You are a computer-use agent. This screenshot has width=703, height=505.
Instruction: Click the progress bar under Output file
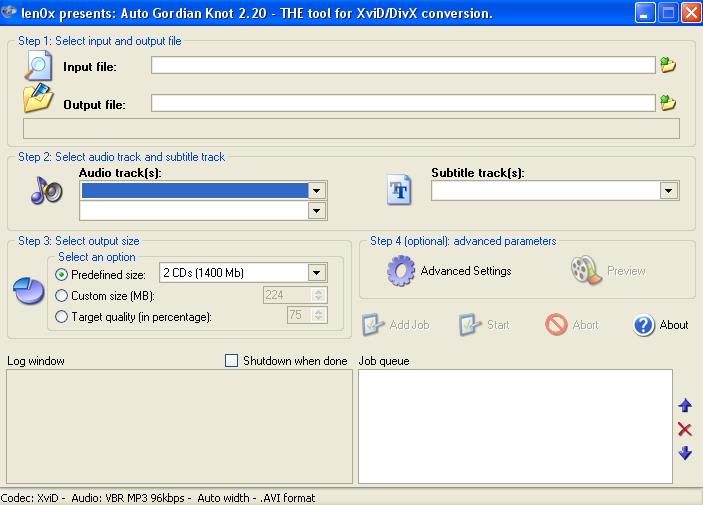coord(352,129)
